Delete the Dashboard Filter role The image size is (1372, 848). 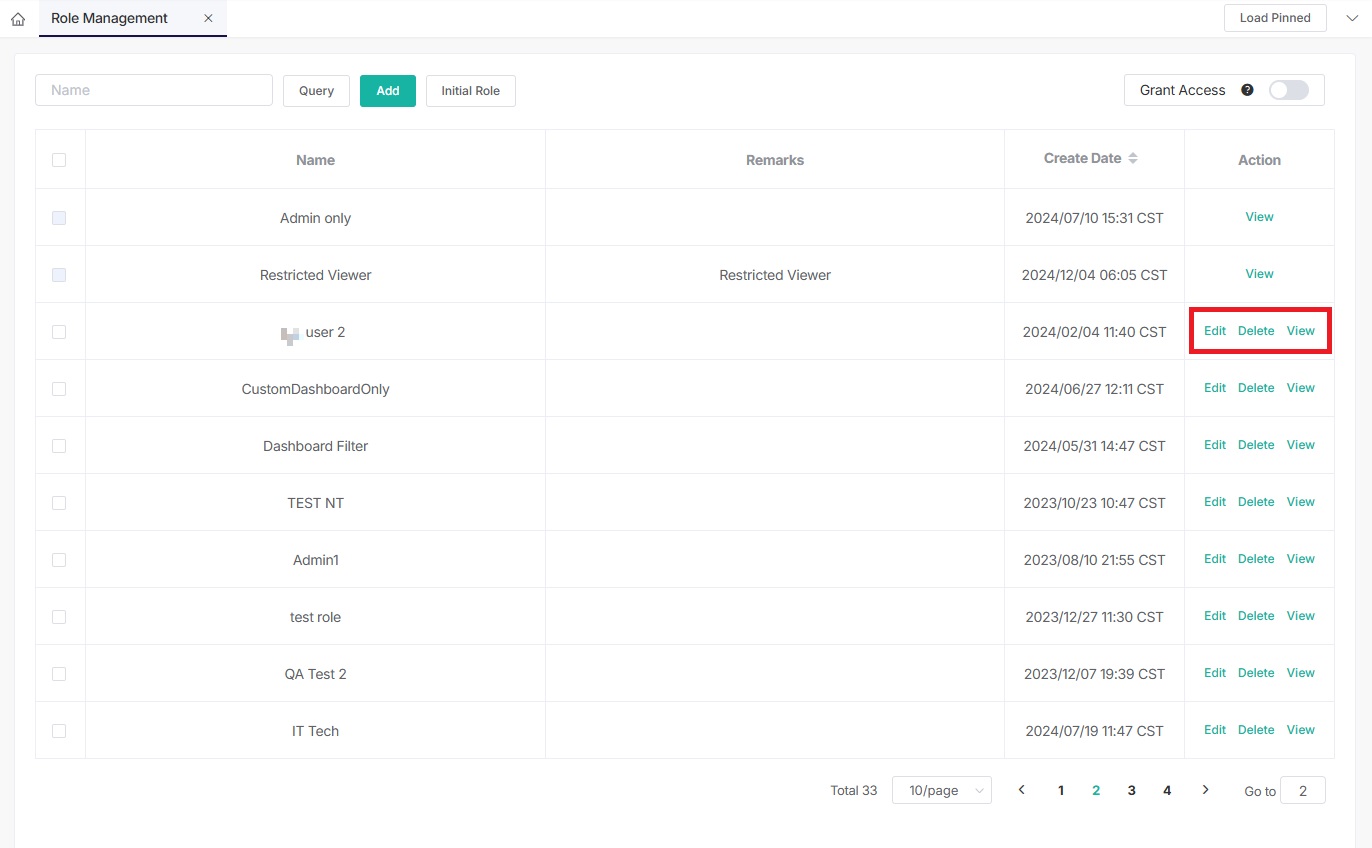1255,445
